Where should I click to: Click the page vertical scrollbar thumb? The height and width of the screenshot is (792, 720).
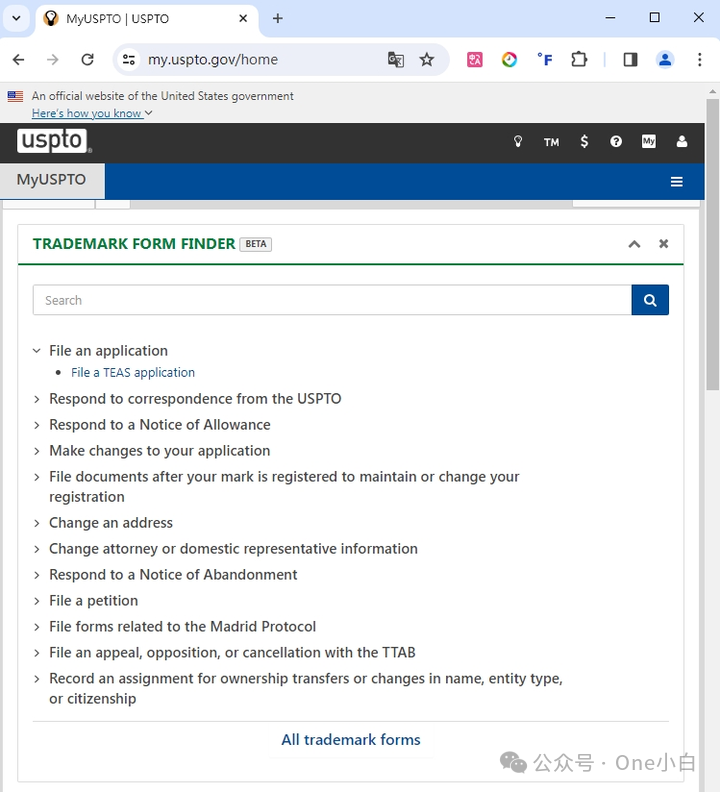tap(712, 244)
